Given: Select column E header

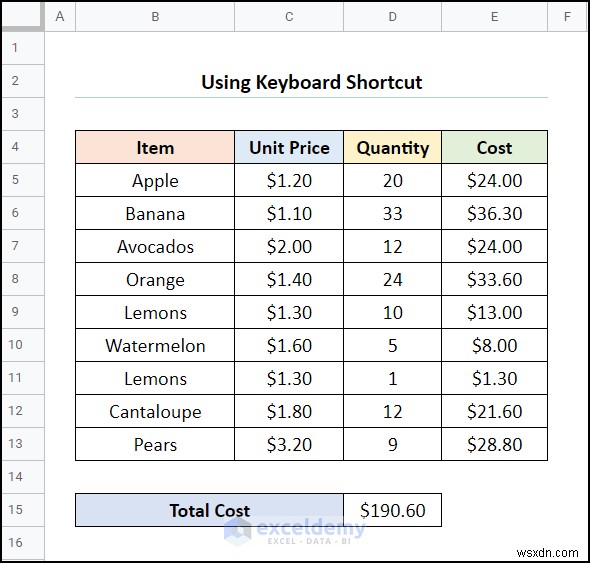Looking at the screenshot, I should click(494, 17).
